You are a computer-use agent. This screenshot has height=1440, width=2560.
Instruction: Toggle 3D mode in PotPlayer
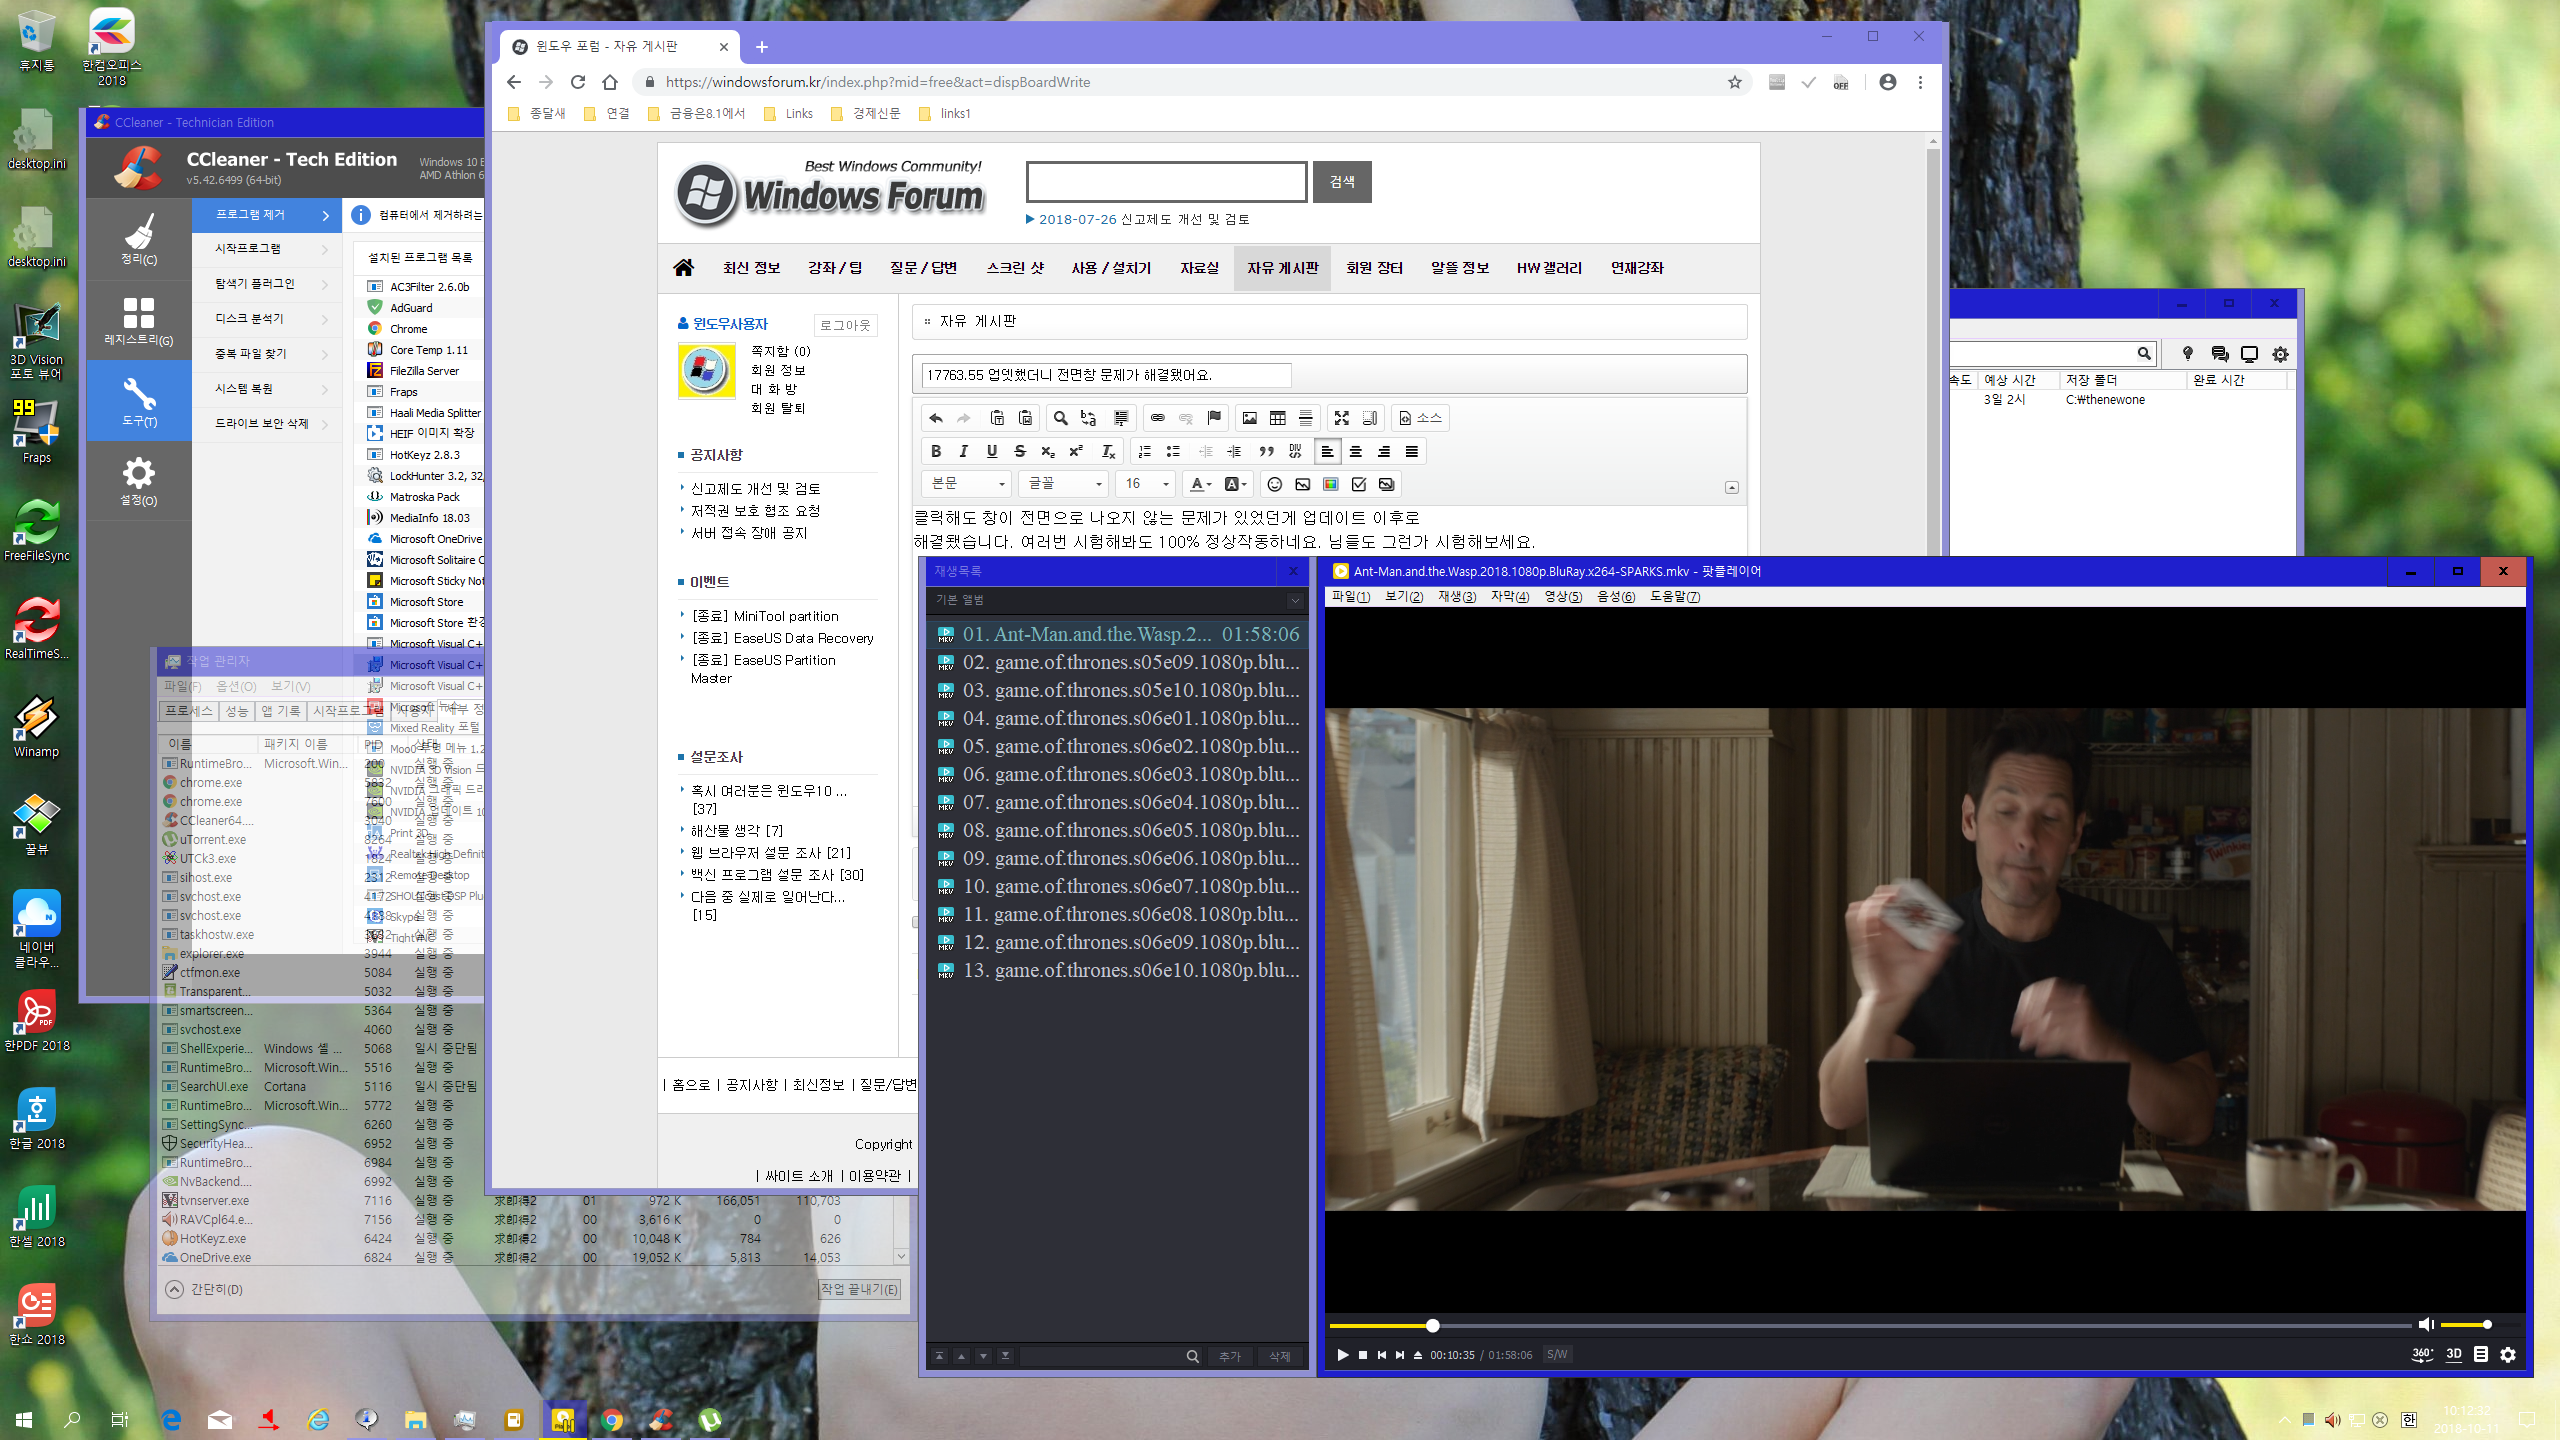click(2454, 1354)
